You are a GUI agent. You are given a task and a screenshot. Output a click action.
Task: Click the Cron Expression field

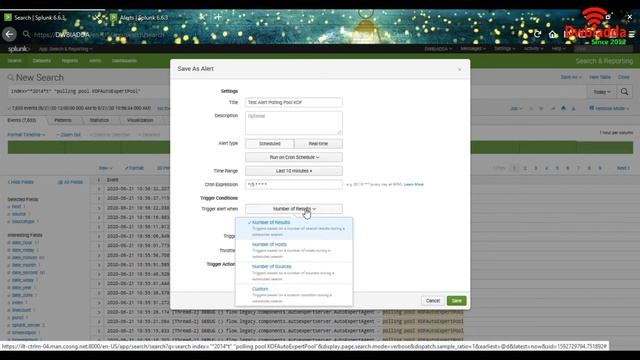294,184
